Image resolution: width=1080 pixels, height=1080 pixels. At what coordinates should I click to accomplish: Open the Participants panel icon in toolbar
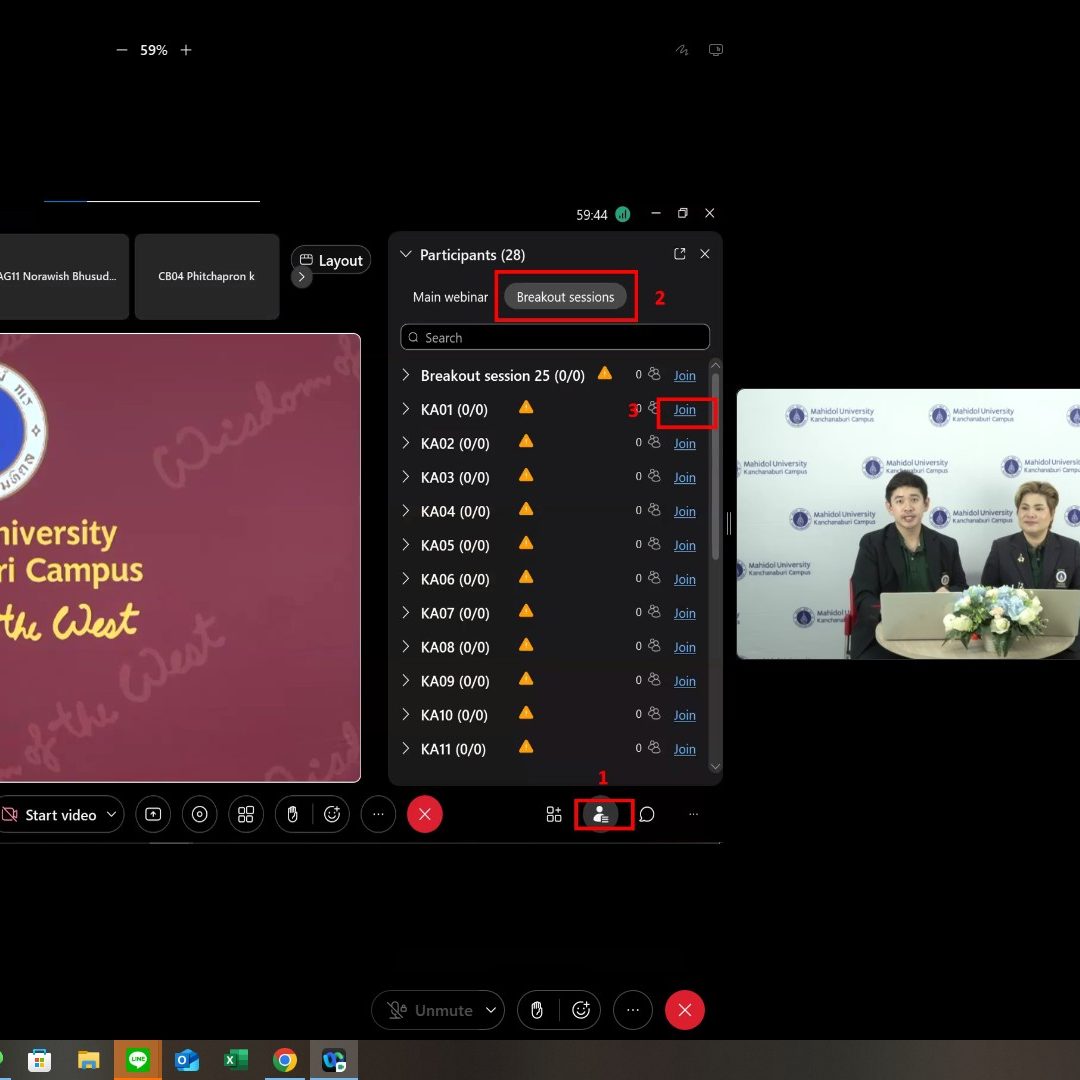coord(601,815)
